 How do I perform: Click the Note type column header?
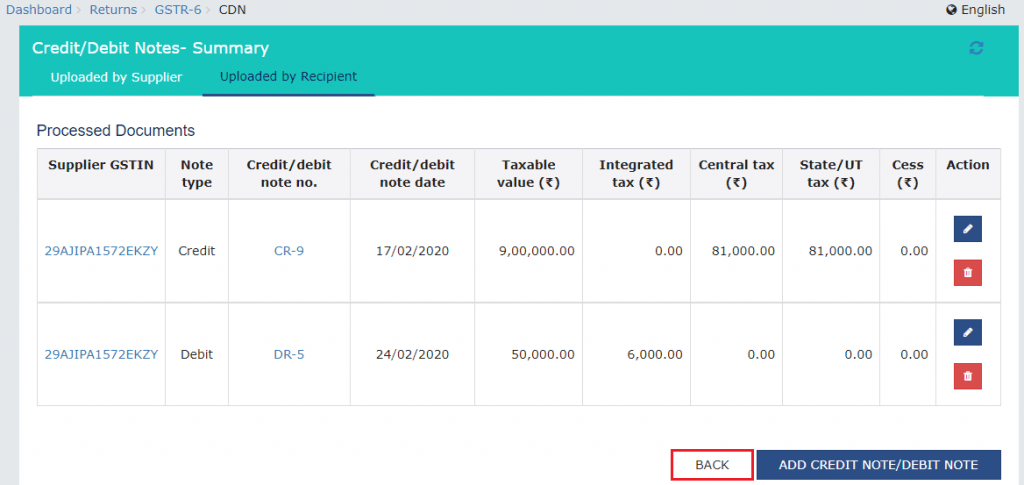click(x=197, y=174)
